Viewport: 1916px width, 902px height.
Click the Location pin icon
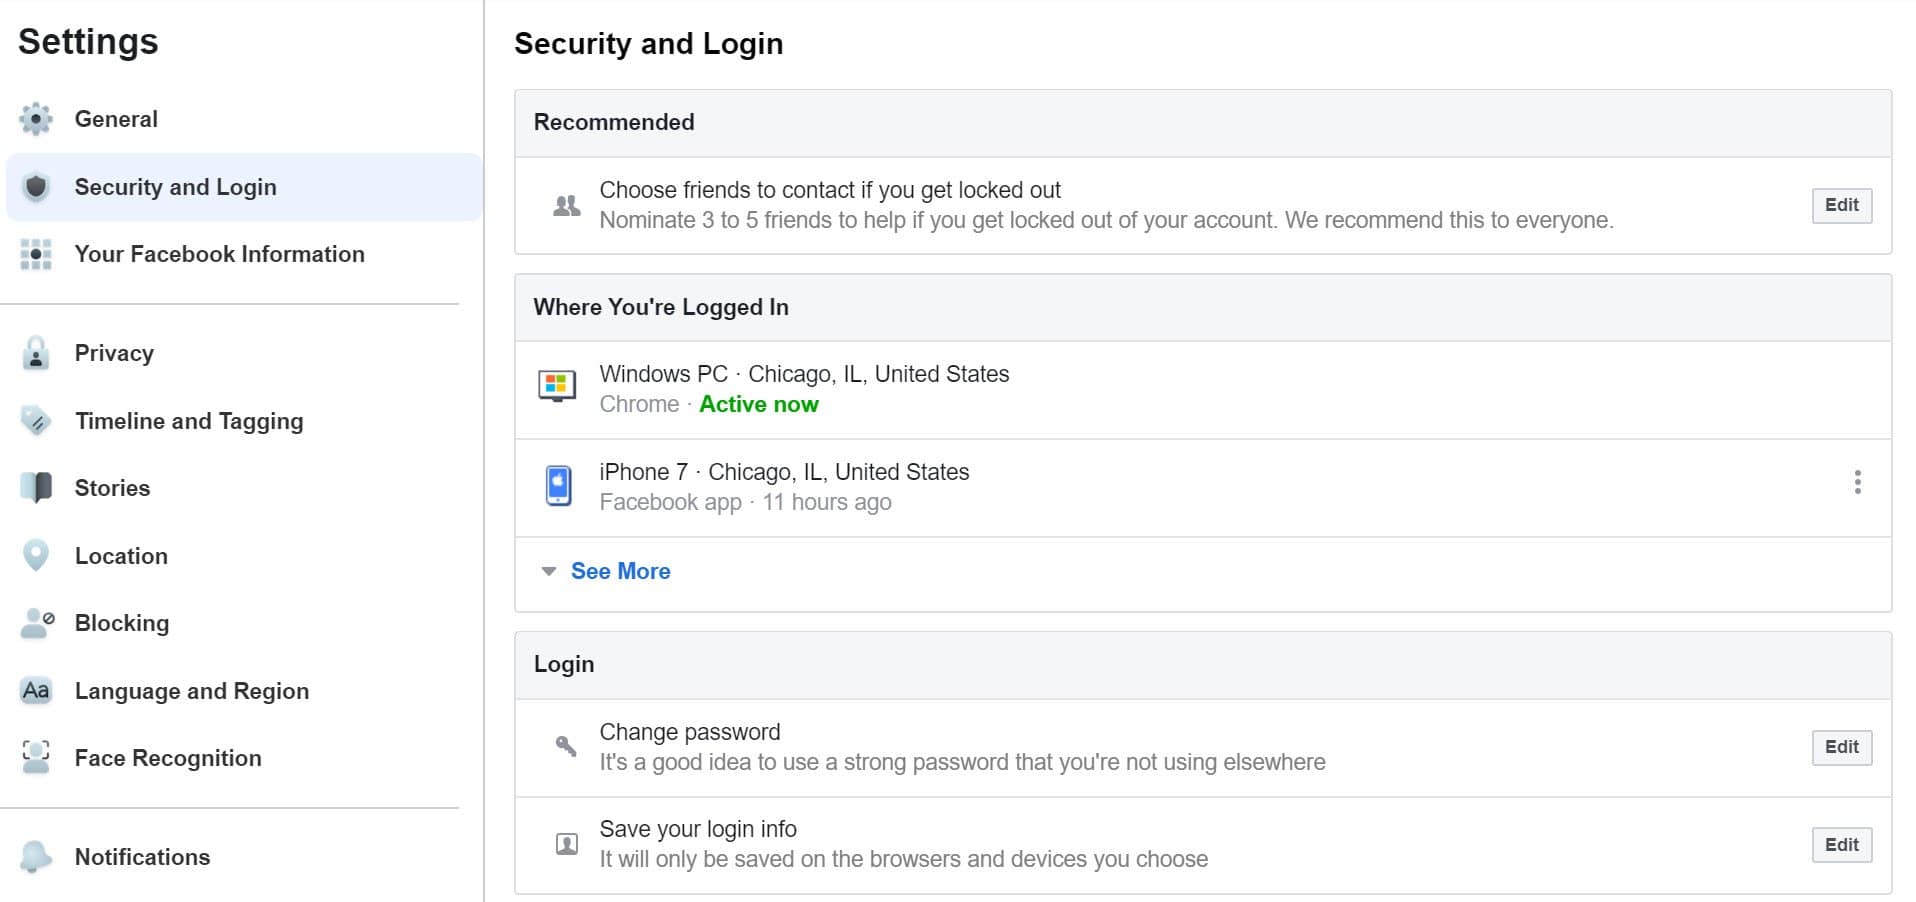point(36,556)
